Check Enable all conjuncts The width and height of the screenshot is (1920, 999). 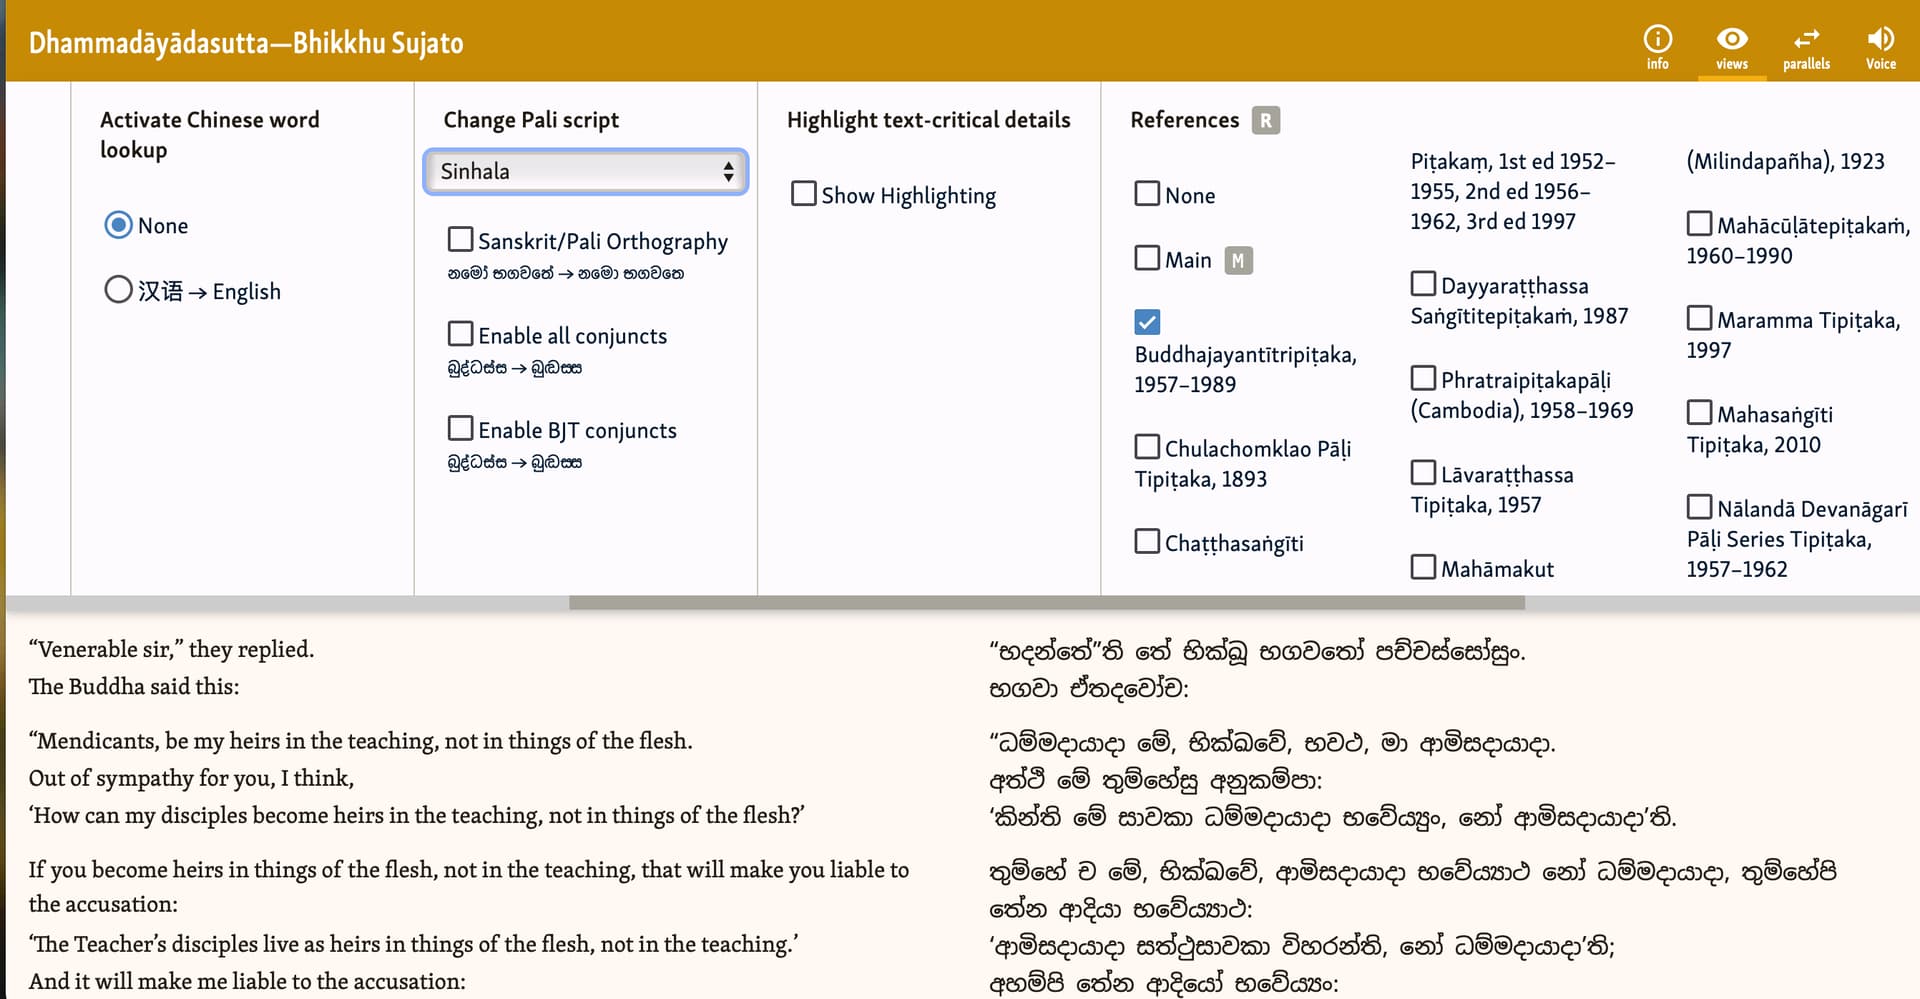click(x=461, y=334)
